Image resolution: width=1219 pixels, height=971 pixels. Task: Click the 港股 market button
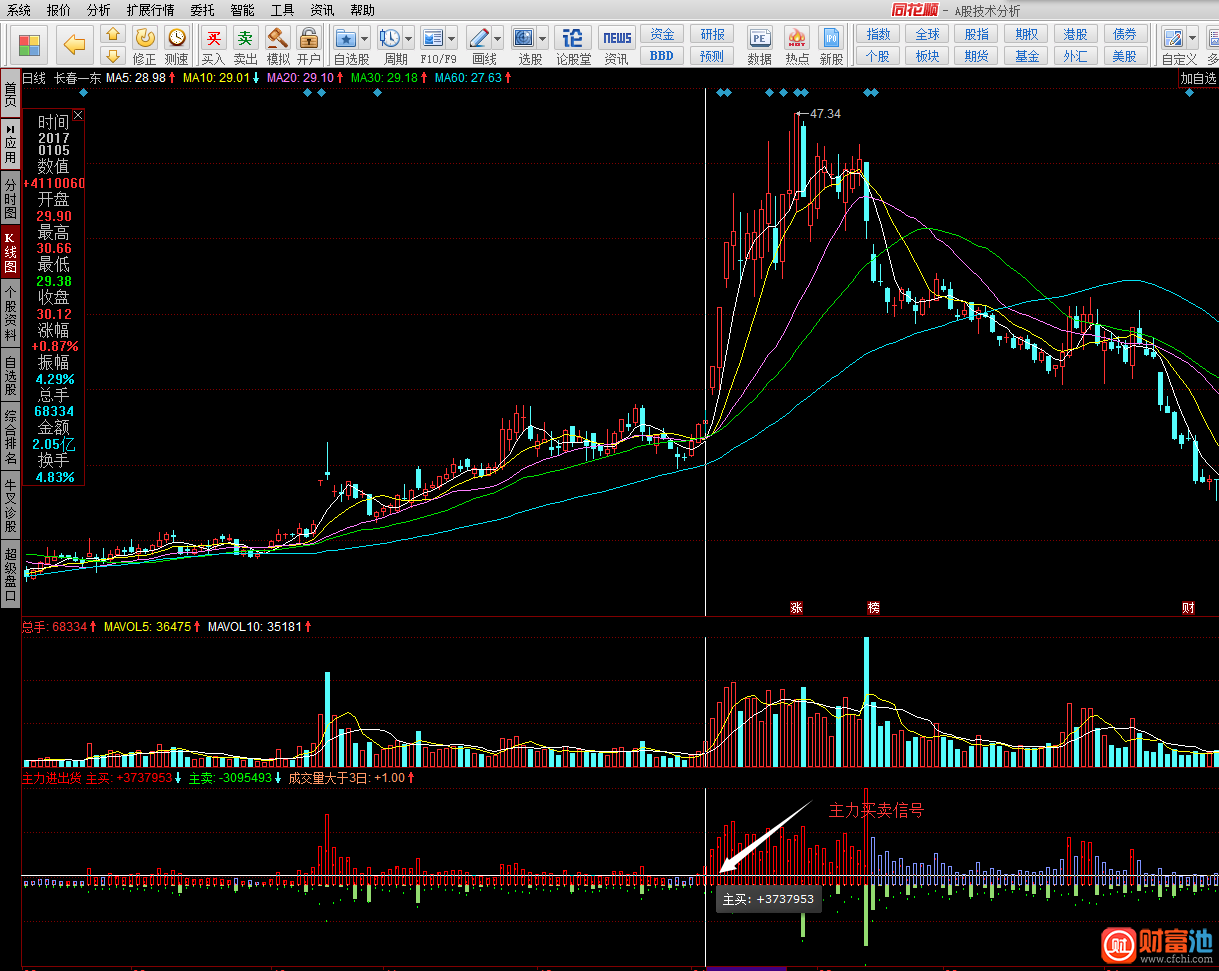1076,34
